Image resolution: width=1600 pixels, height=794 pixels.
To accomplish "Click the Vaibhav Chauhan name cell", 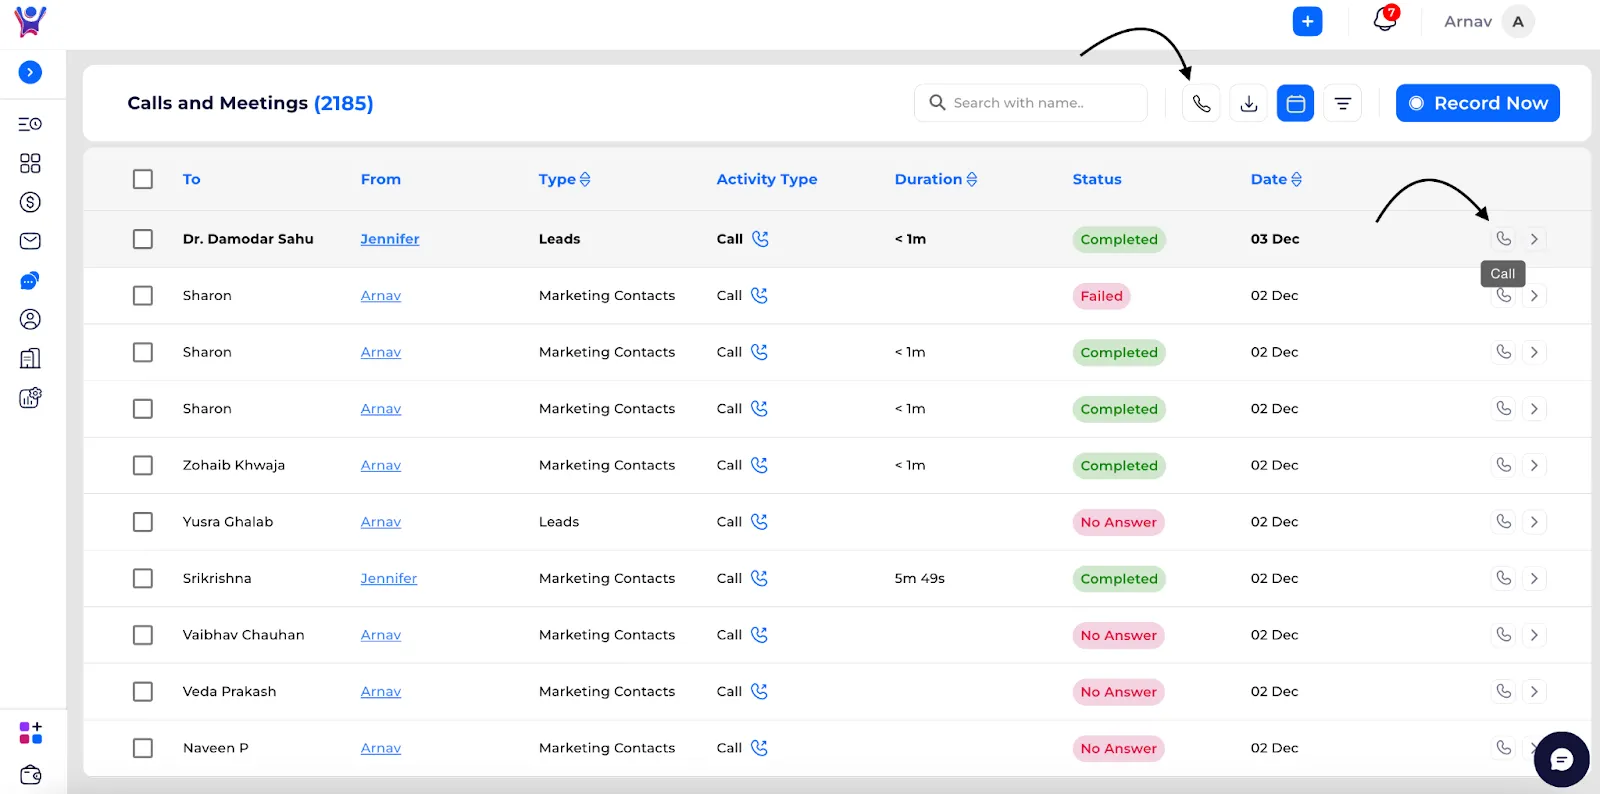I will [243, 635].
